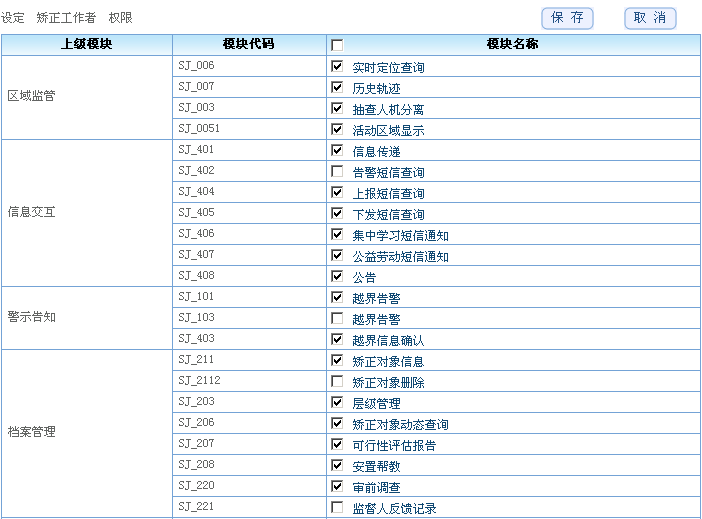Click the 取消 button
Viewport: 702px width, 519px height.
pos(650,18)
